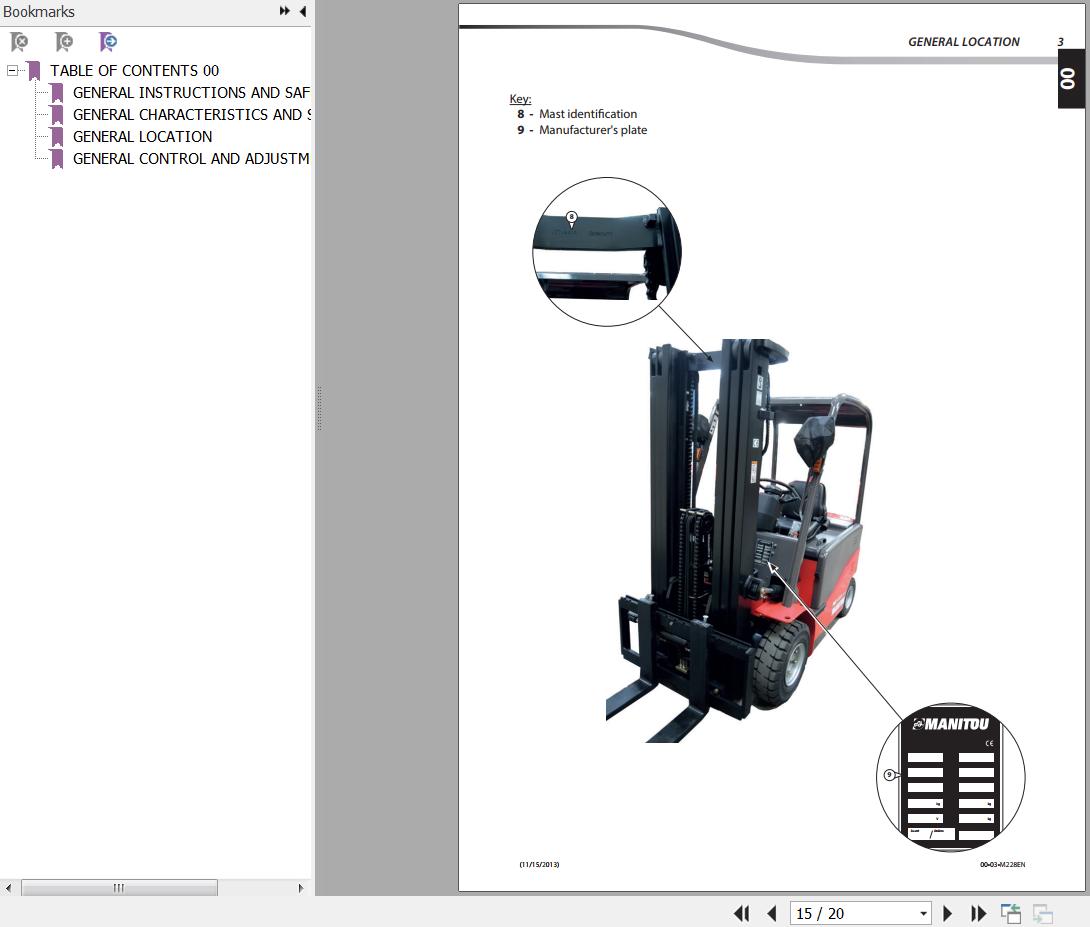Jump to the first page

click(741, 913)
